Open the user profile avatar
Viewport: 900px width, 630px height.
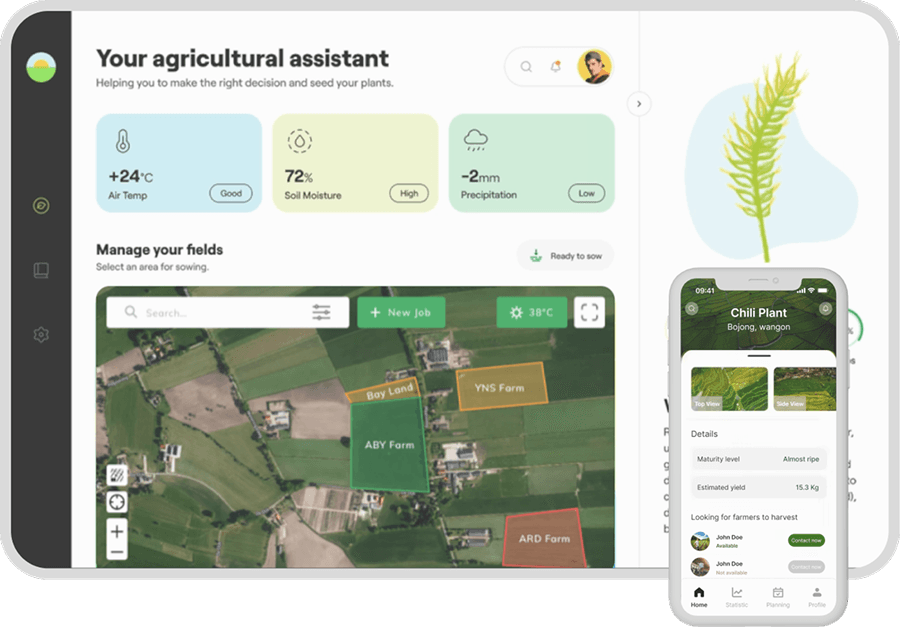[x=594, y=67]
